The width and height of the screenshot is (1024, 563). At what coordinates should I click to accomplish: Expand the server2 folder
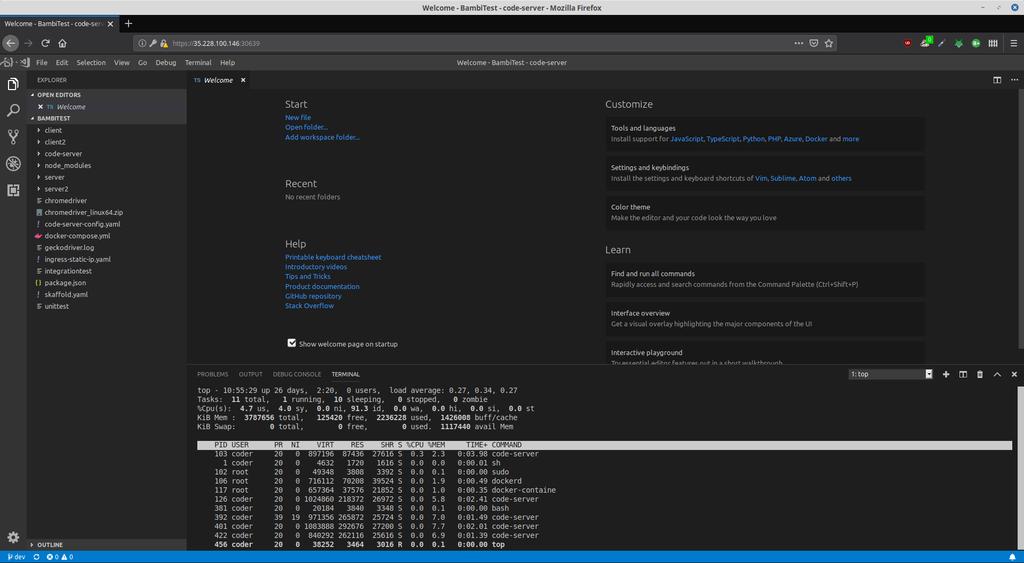point(108,189)
